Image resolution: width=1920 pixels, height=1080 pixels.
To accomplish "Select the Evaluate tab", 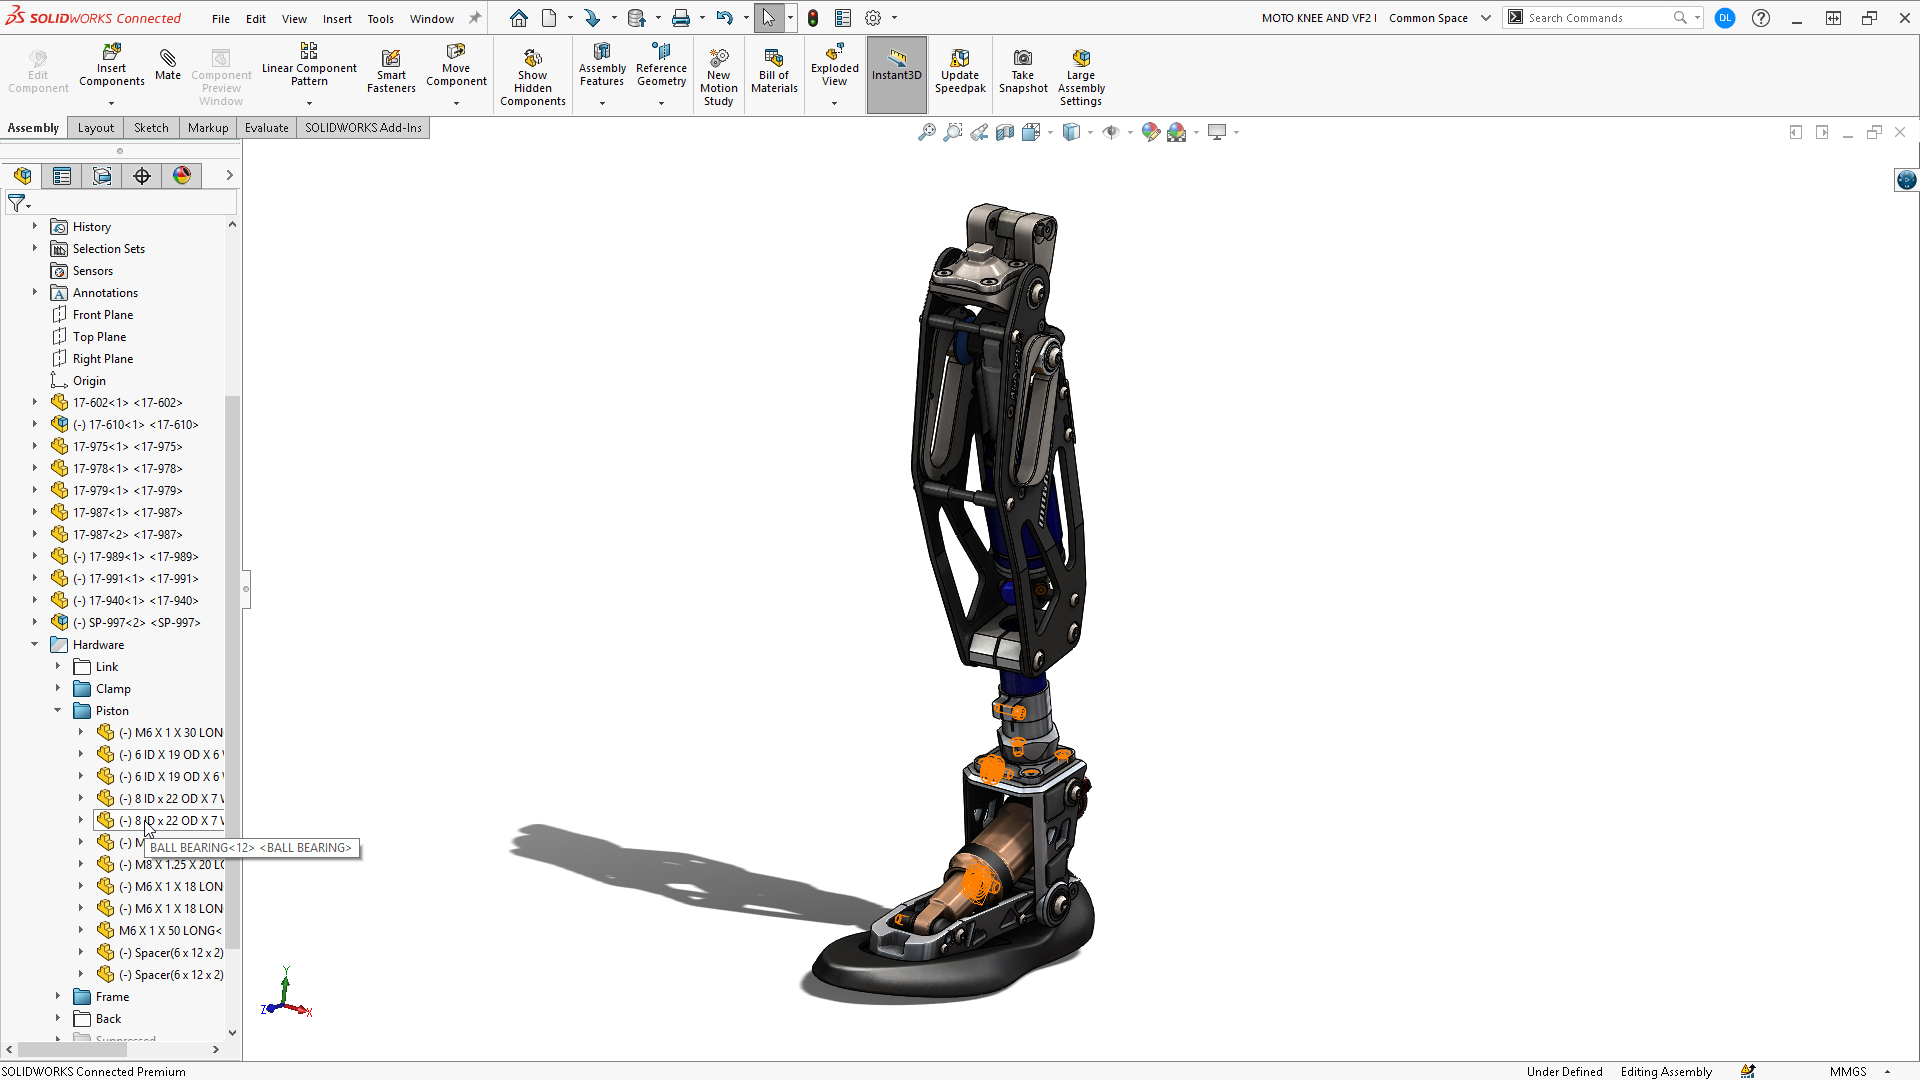I will coord(265,127).
